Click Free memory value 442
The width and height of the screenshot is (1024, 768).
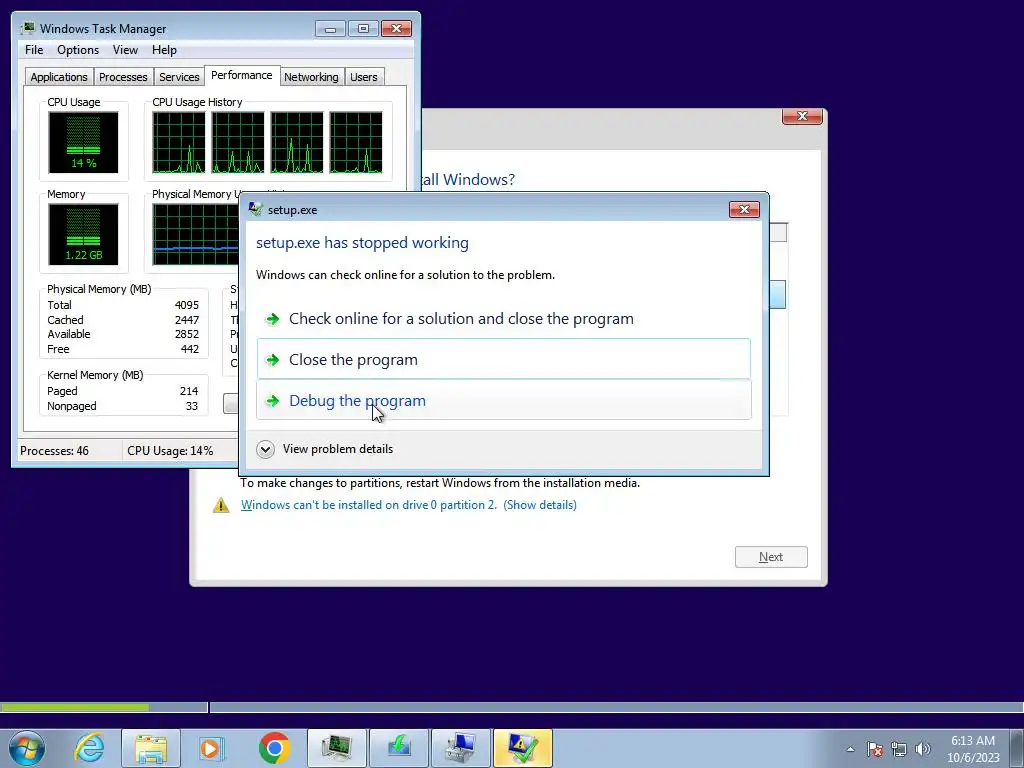coord(189,349)
